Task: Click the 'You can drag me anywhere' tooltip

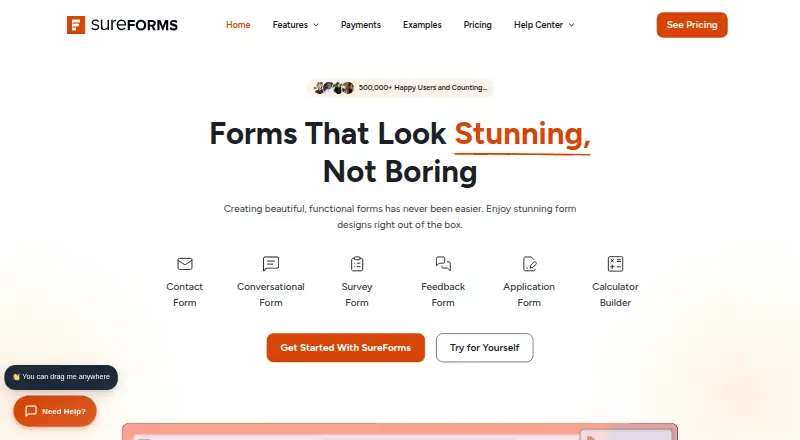Action: tap(61, 377)
